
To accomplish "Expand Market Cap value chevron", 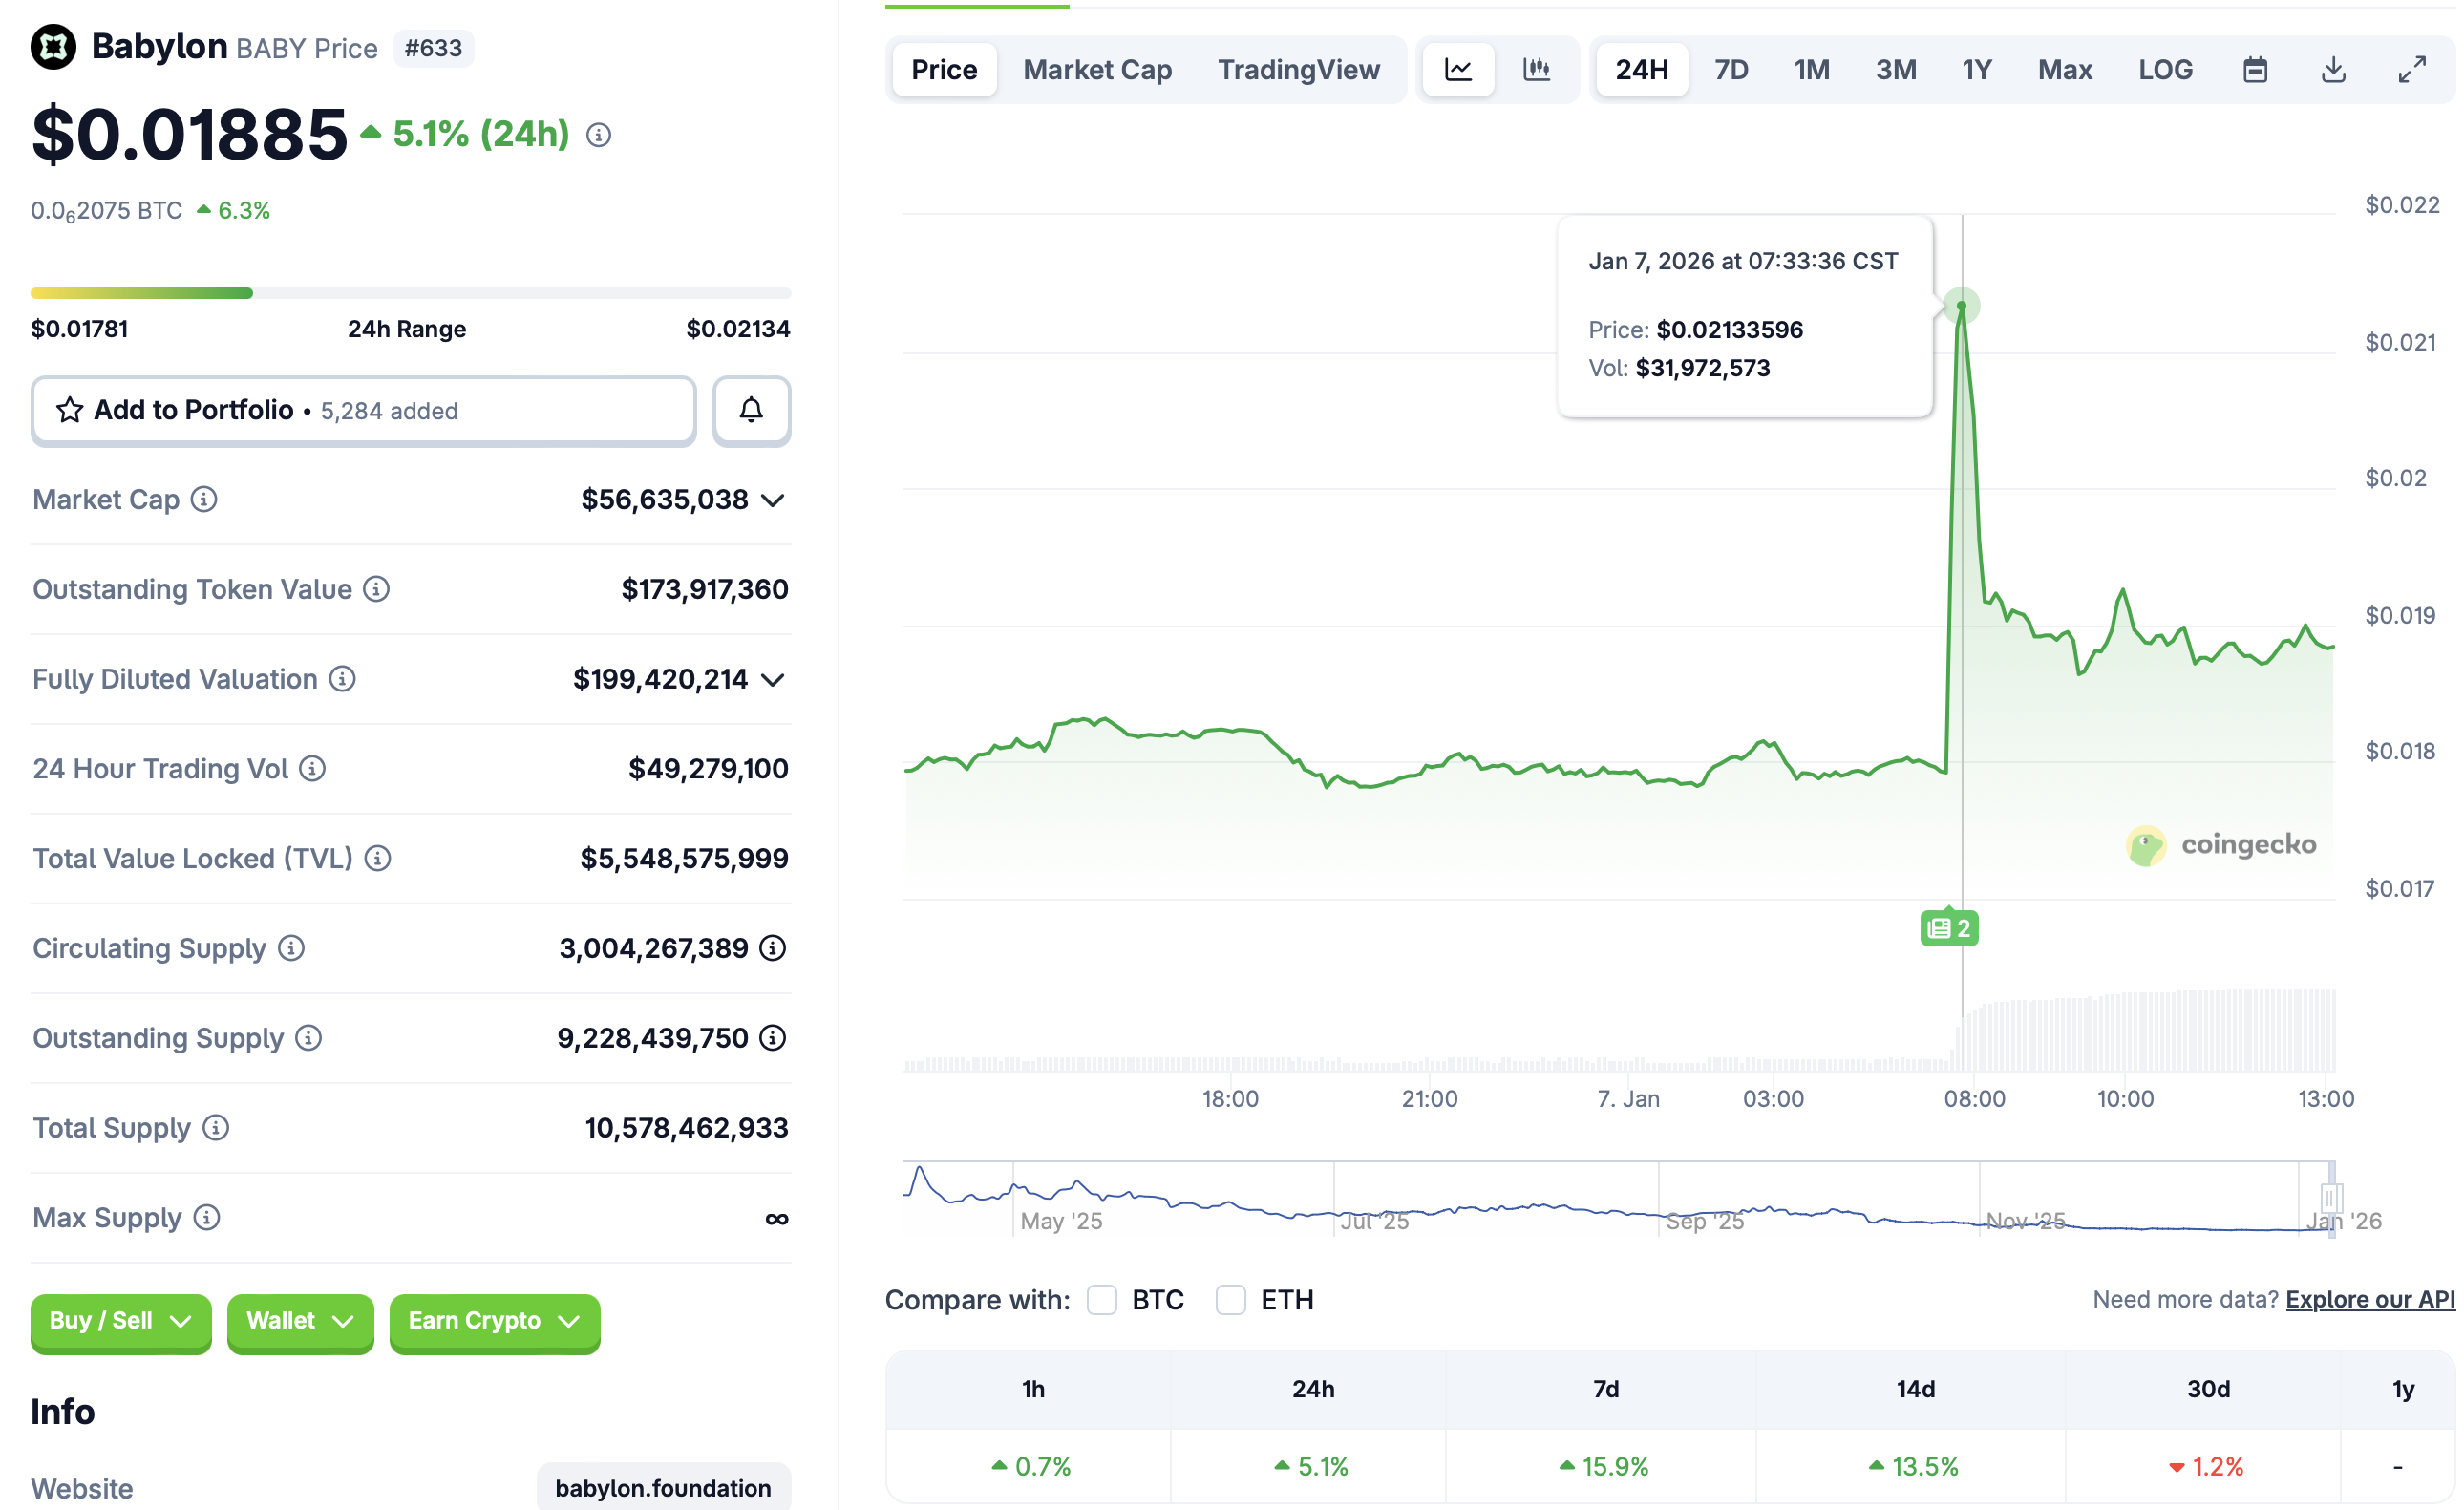I will (772, 500).
